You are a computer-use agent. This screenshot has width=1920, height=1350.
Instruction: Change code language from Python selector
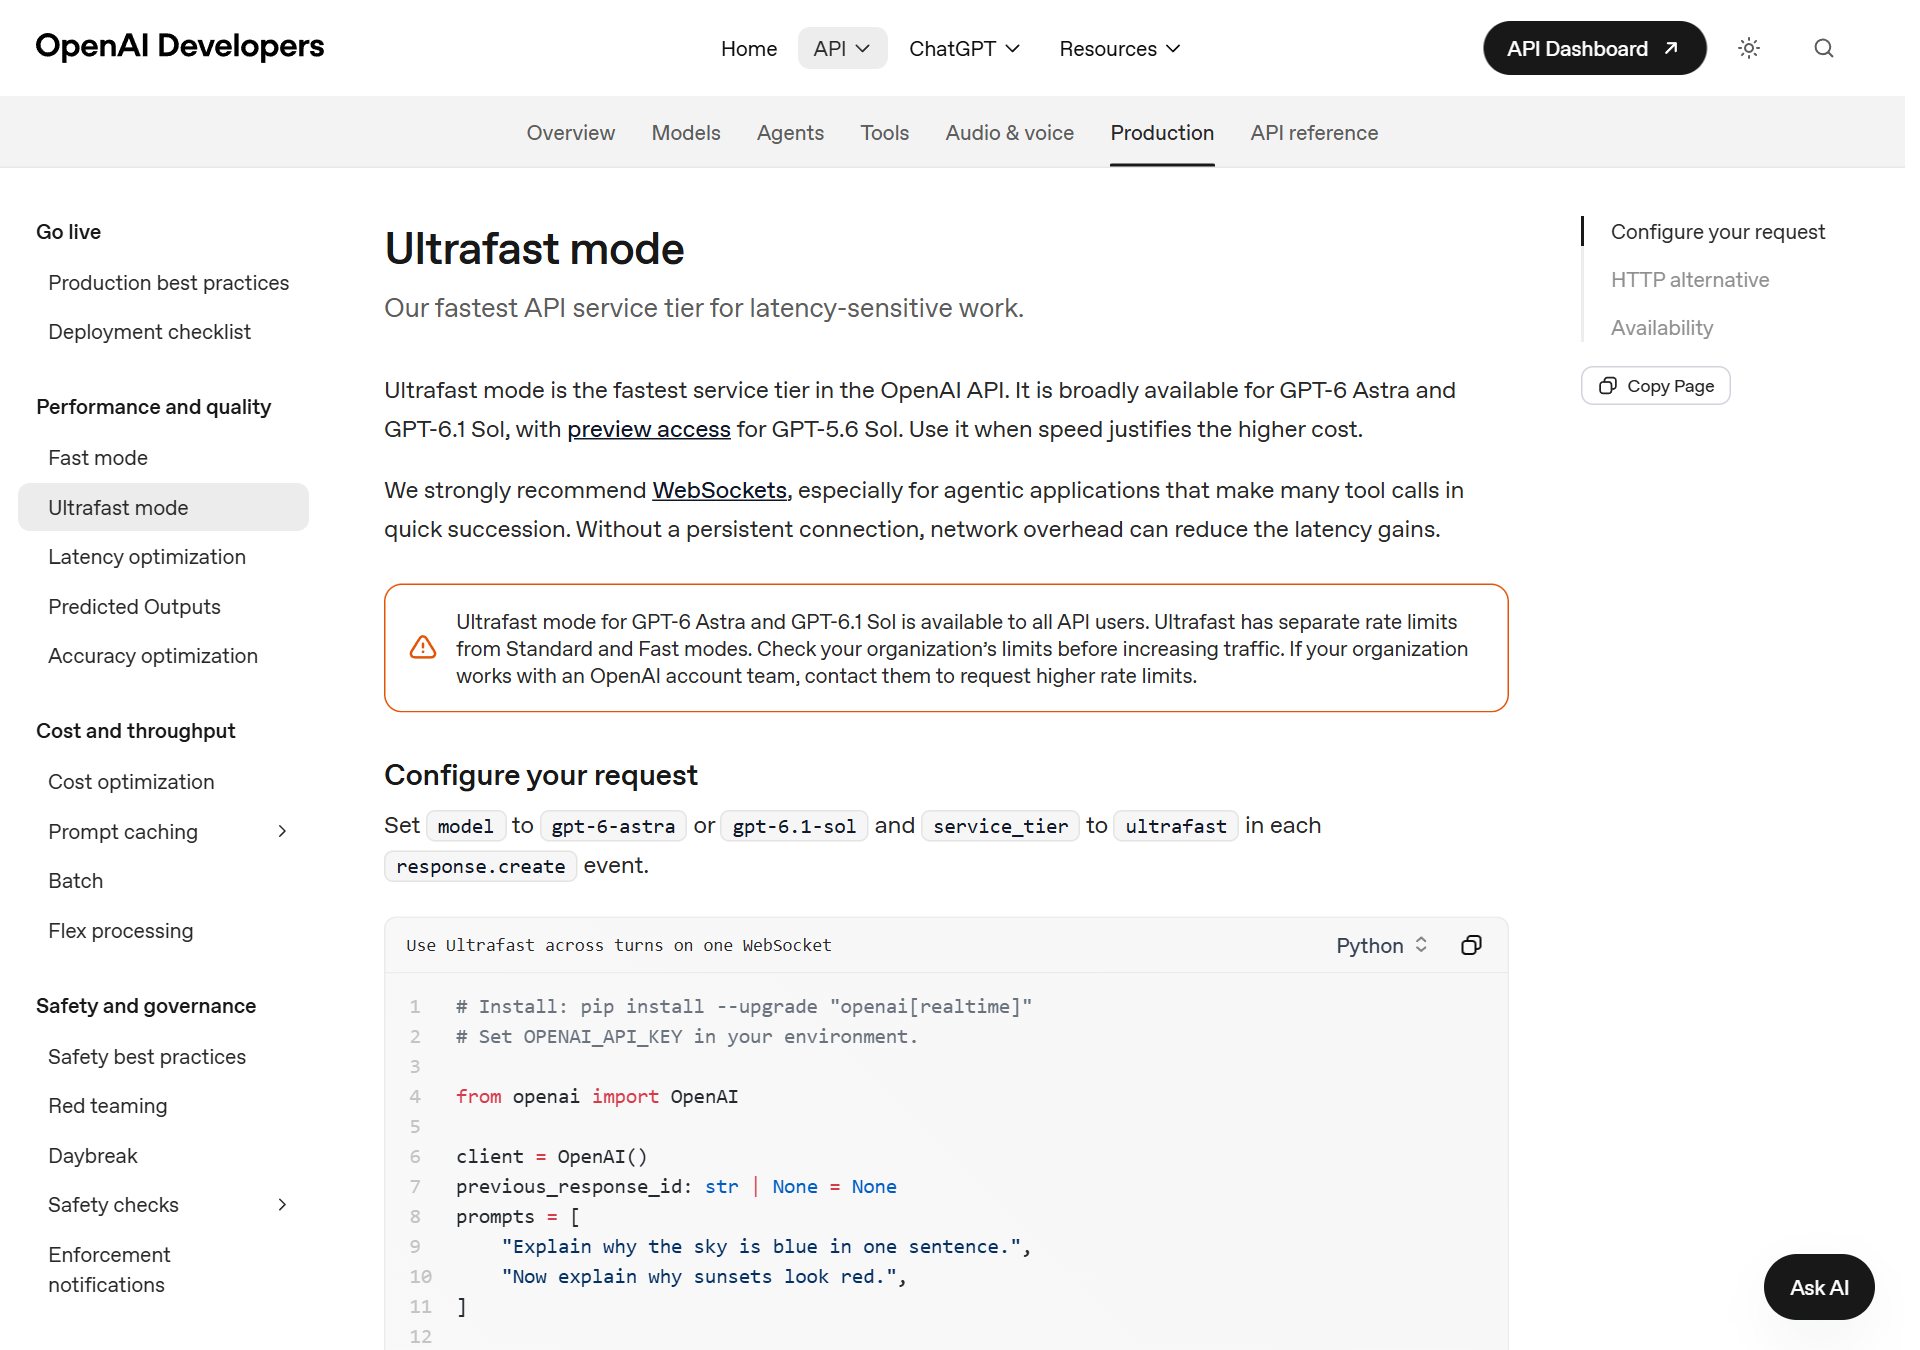coord(1381,945)
